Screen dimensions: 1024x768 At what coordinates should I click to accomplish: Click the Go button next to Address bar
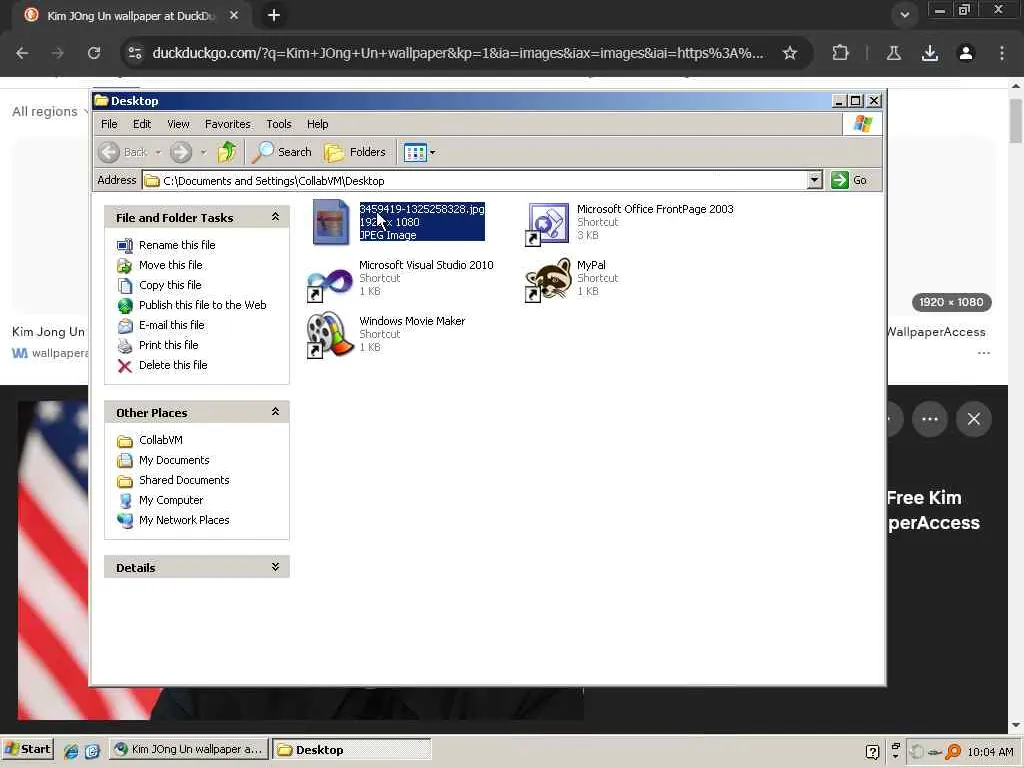(849, 180)
